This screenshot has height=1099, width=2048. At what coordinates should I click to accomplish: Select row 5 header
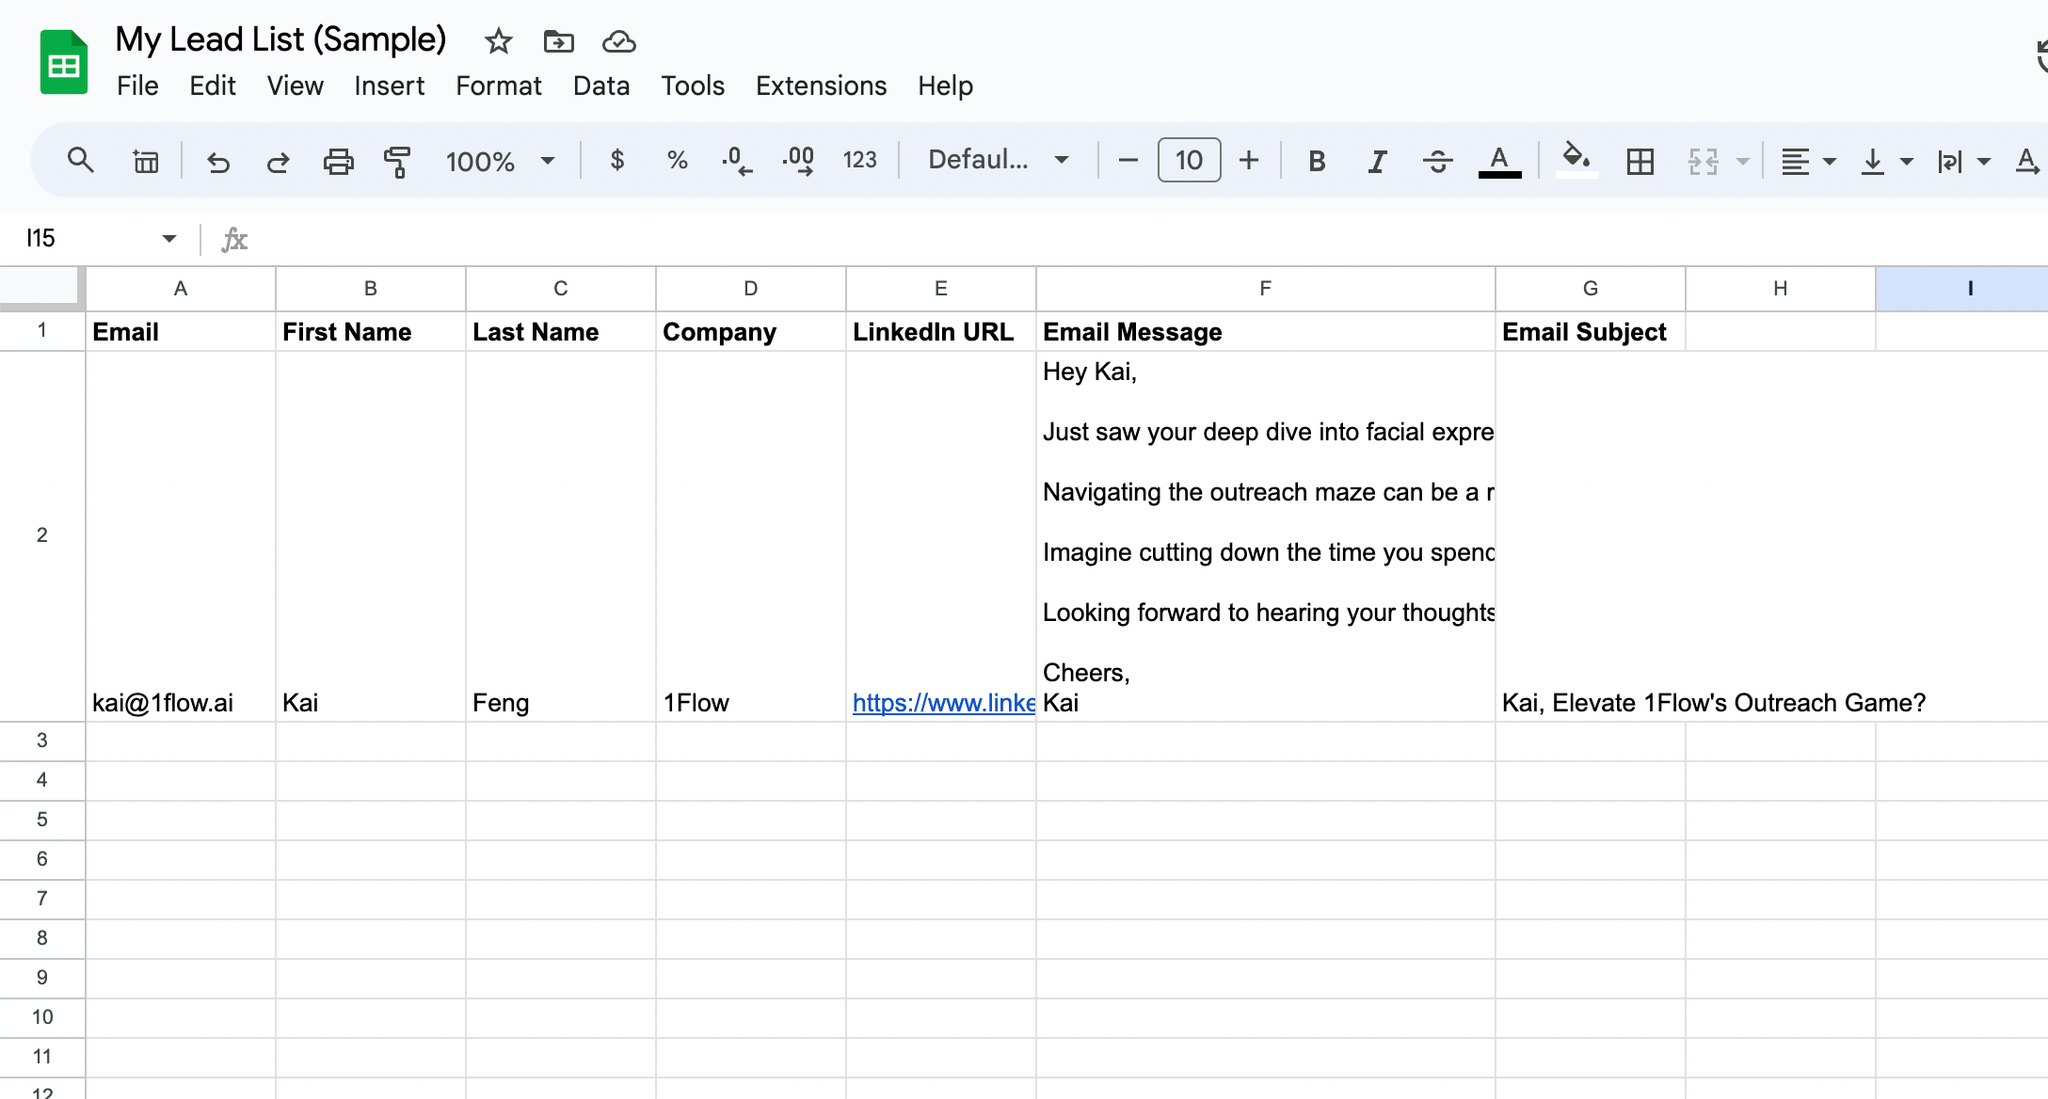pos(42,820)
